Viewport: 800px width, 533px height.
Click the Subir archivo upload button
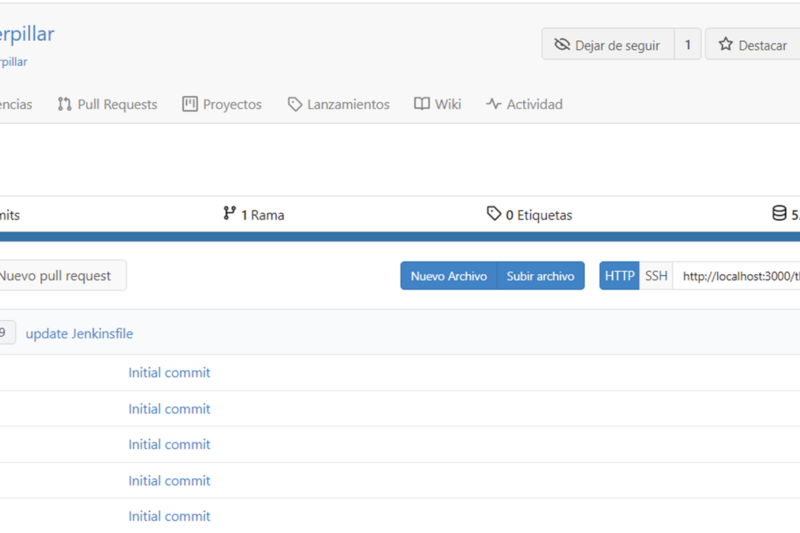point(541,276)
